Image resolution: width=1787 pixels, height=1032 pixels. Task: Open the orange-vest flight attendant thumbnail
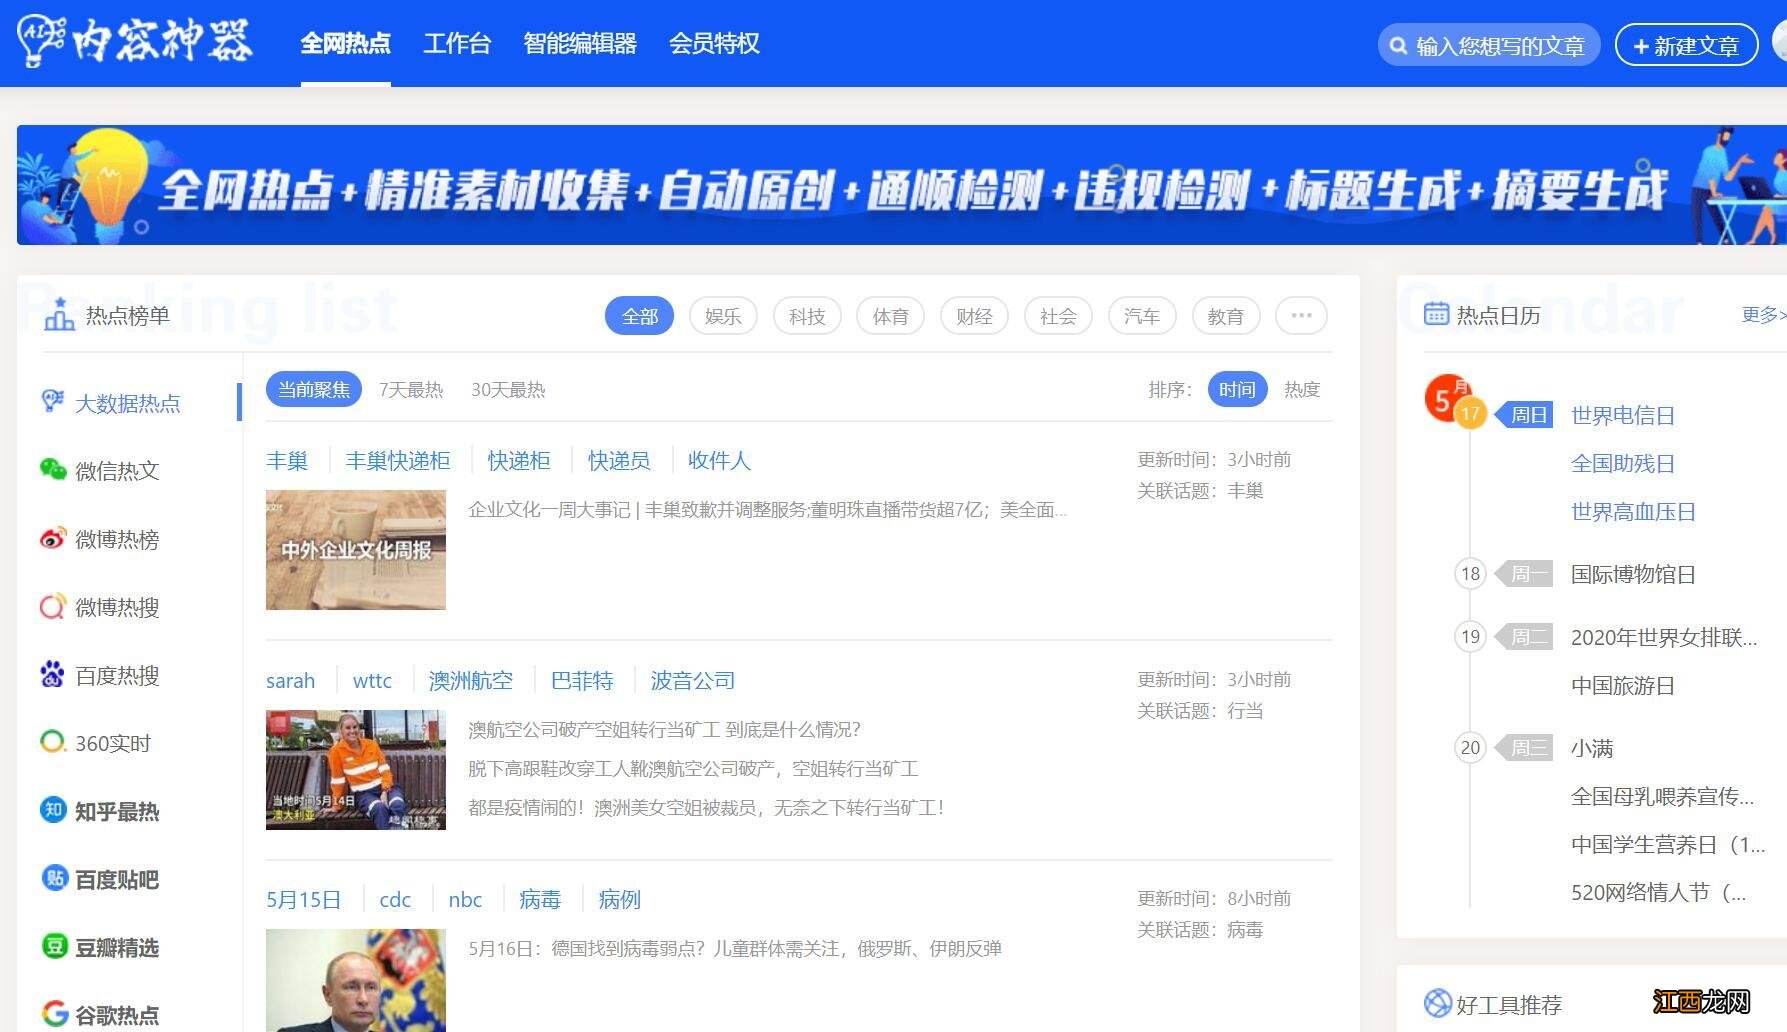(x=356, y=770)
